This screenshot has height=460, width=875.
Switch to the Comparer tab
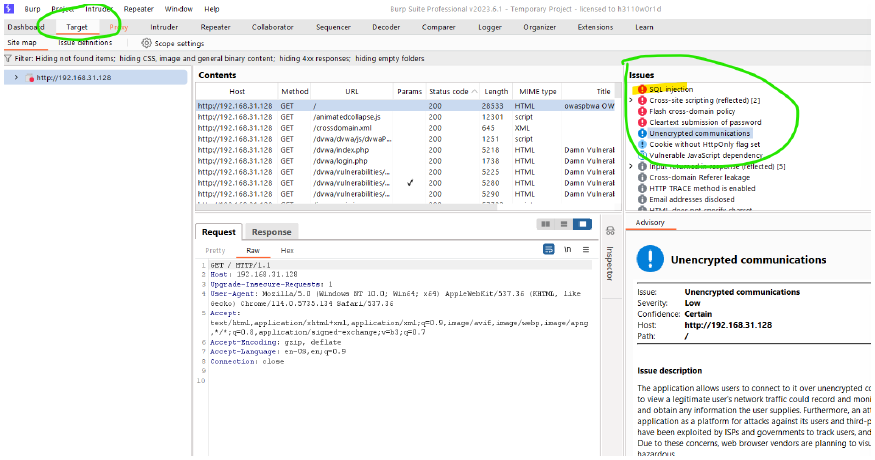click(x=439, y=27)
